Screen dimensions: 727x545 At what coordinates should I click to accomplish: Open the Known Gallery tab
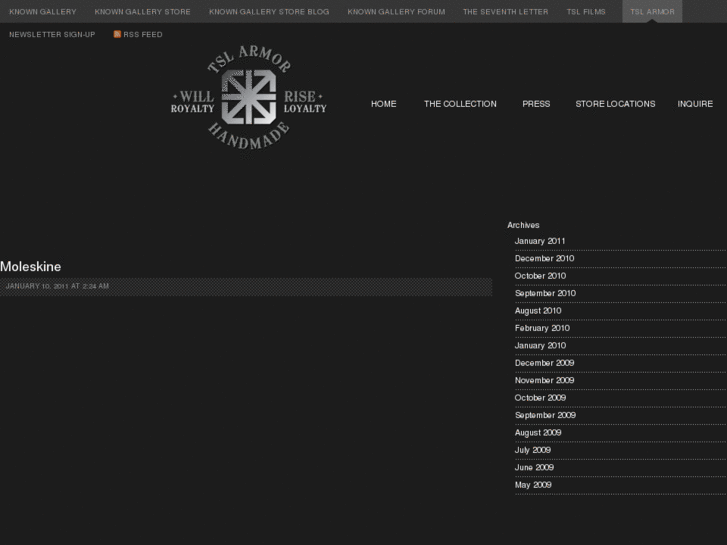(43, 12)
